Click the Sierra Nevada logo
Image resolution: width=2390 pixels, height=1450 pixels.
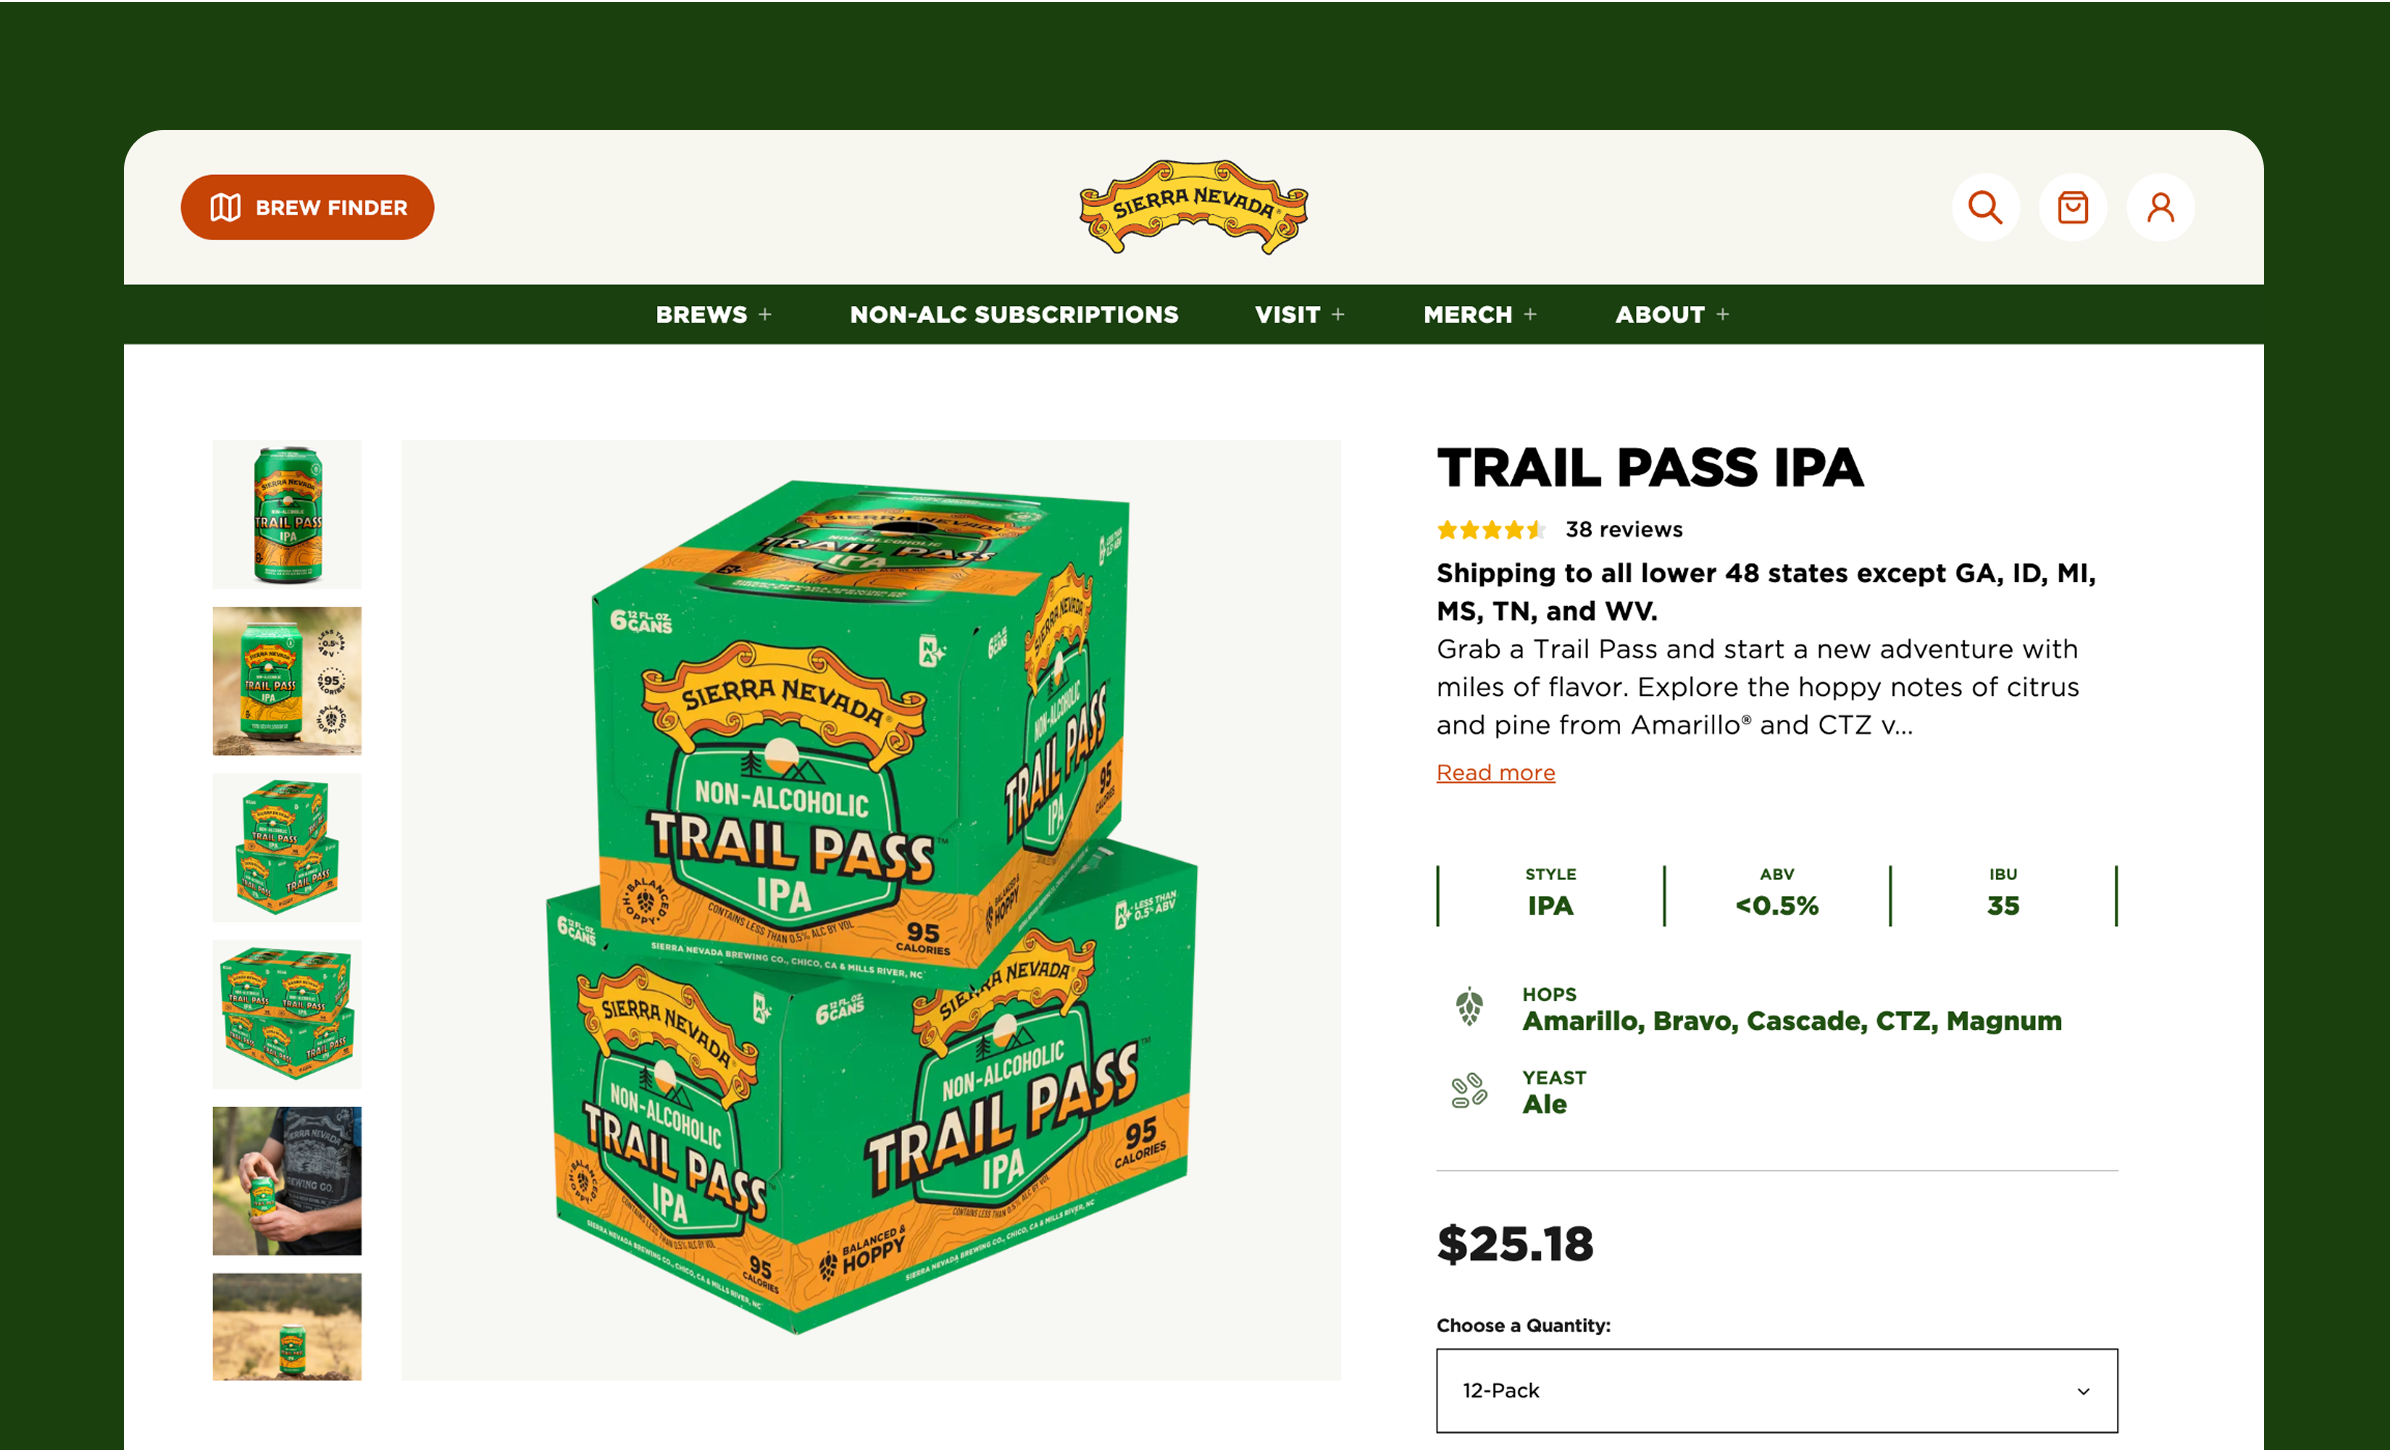click(1194, 207)
